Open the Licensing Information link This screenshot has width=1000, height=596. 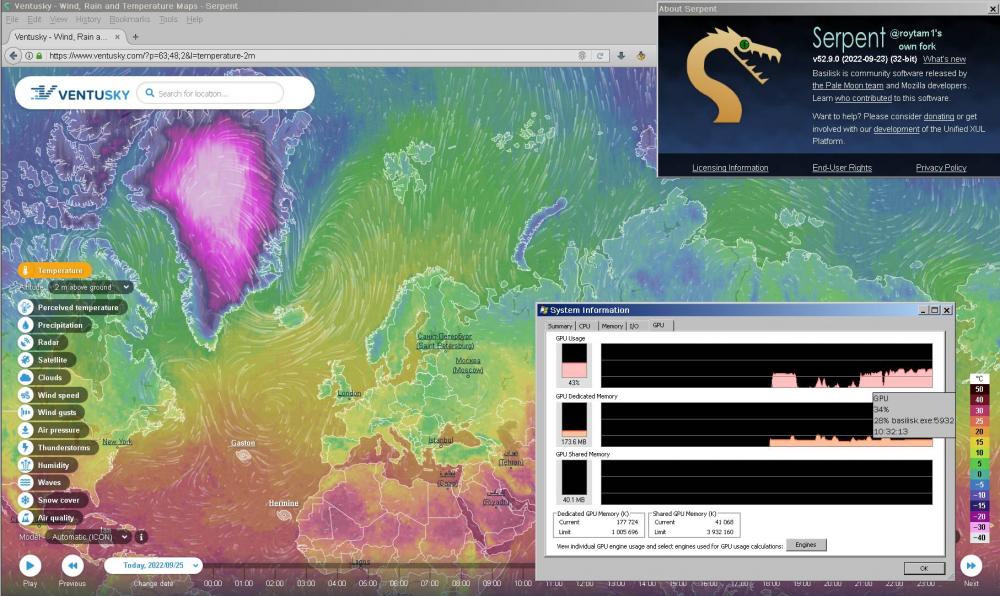click(730, 168)
